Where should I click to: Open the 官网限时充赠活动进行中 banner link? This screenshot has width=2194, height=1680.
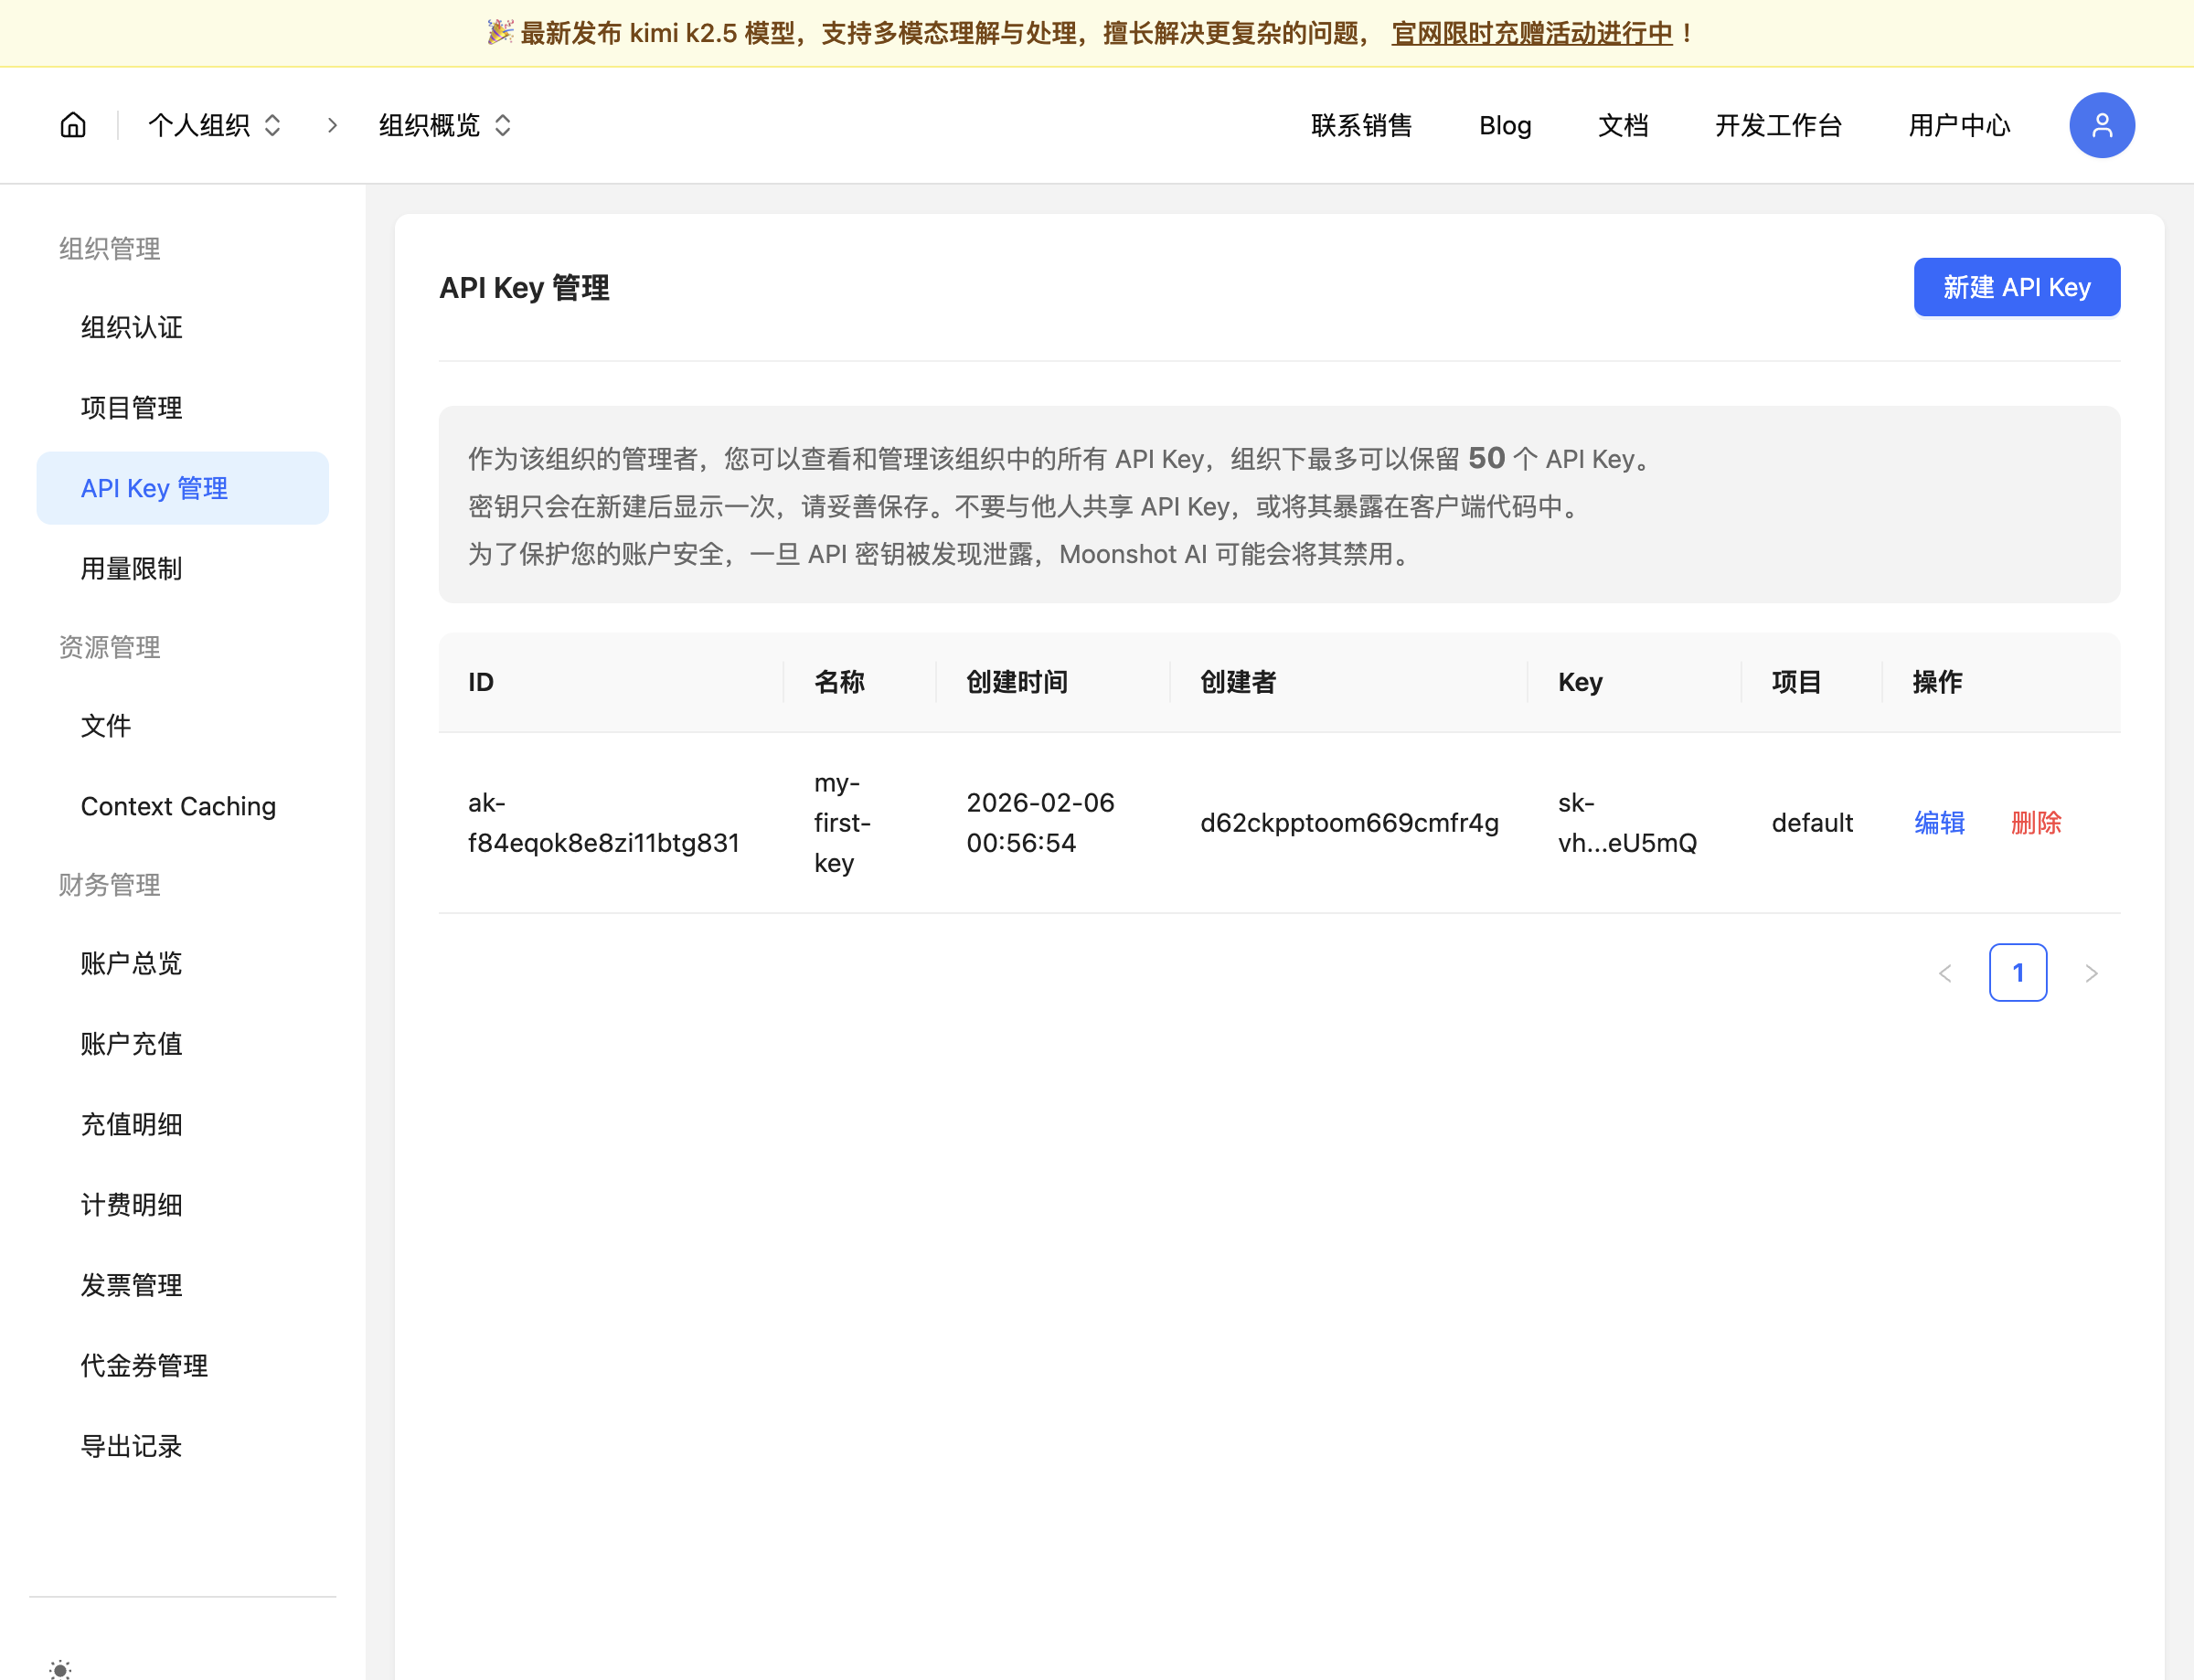[1531, 33]
